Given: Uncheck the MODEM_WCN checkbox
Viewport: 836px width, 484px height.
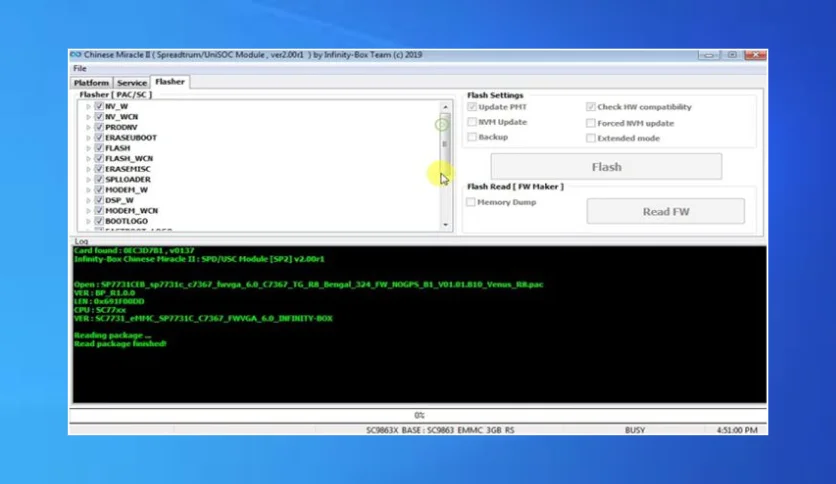Looking at the screenshot, I should pos(99,211).
